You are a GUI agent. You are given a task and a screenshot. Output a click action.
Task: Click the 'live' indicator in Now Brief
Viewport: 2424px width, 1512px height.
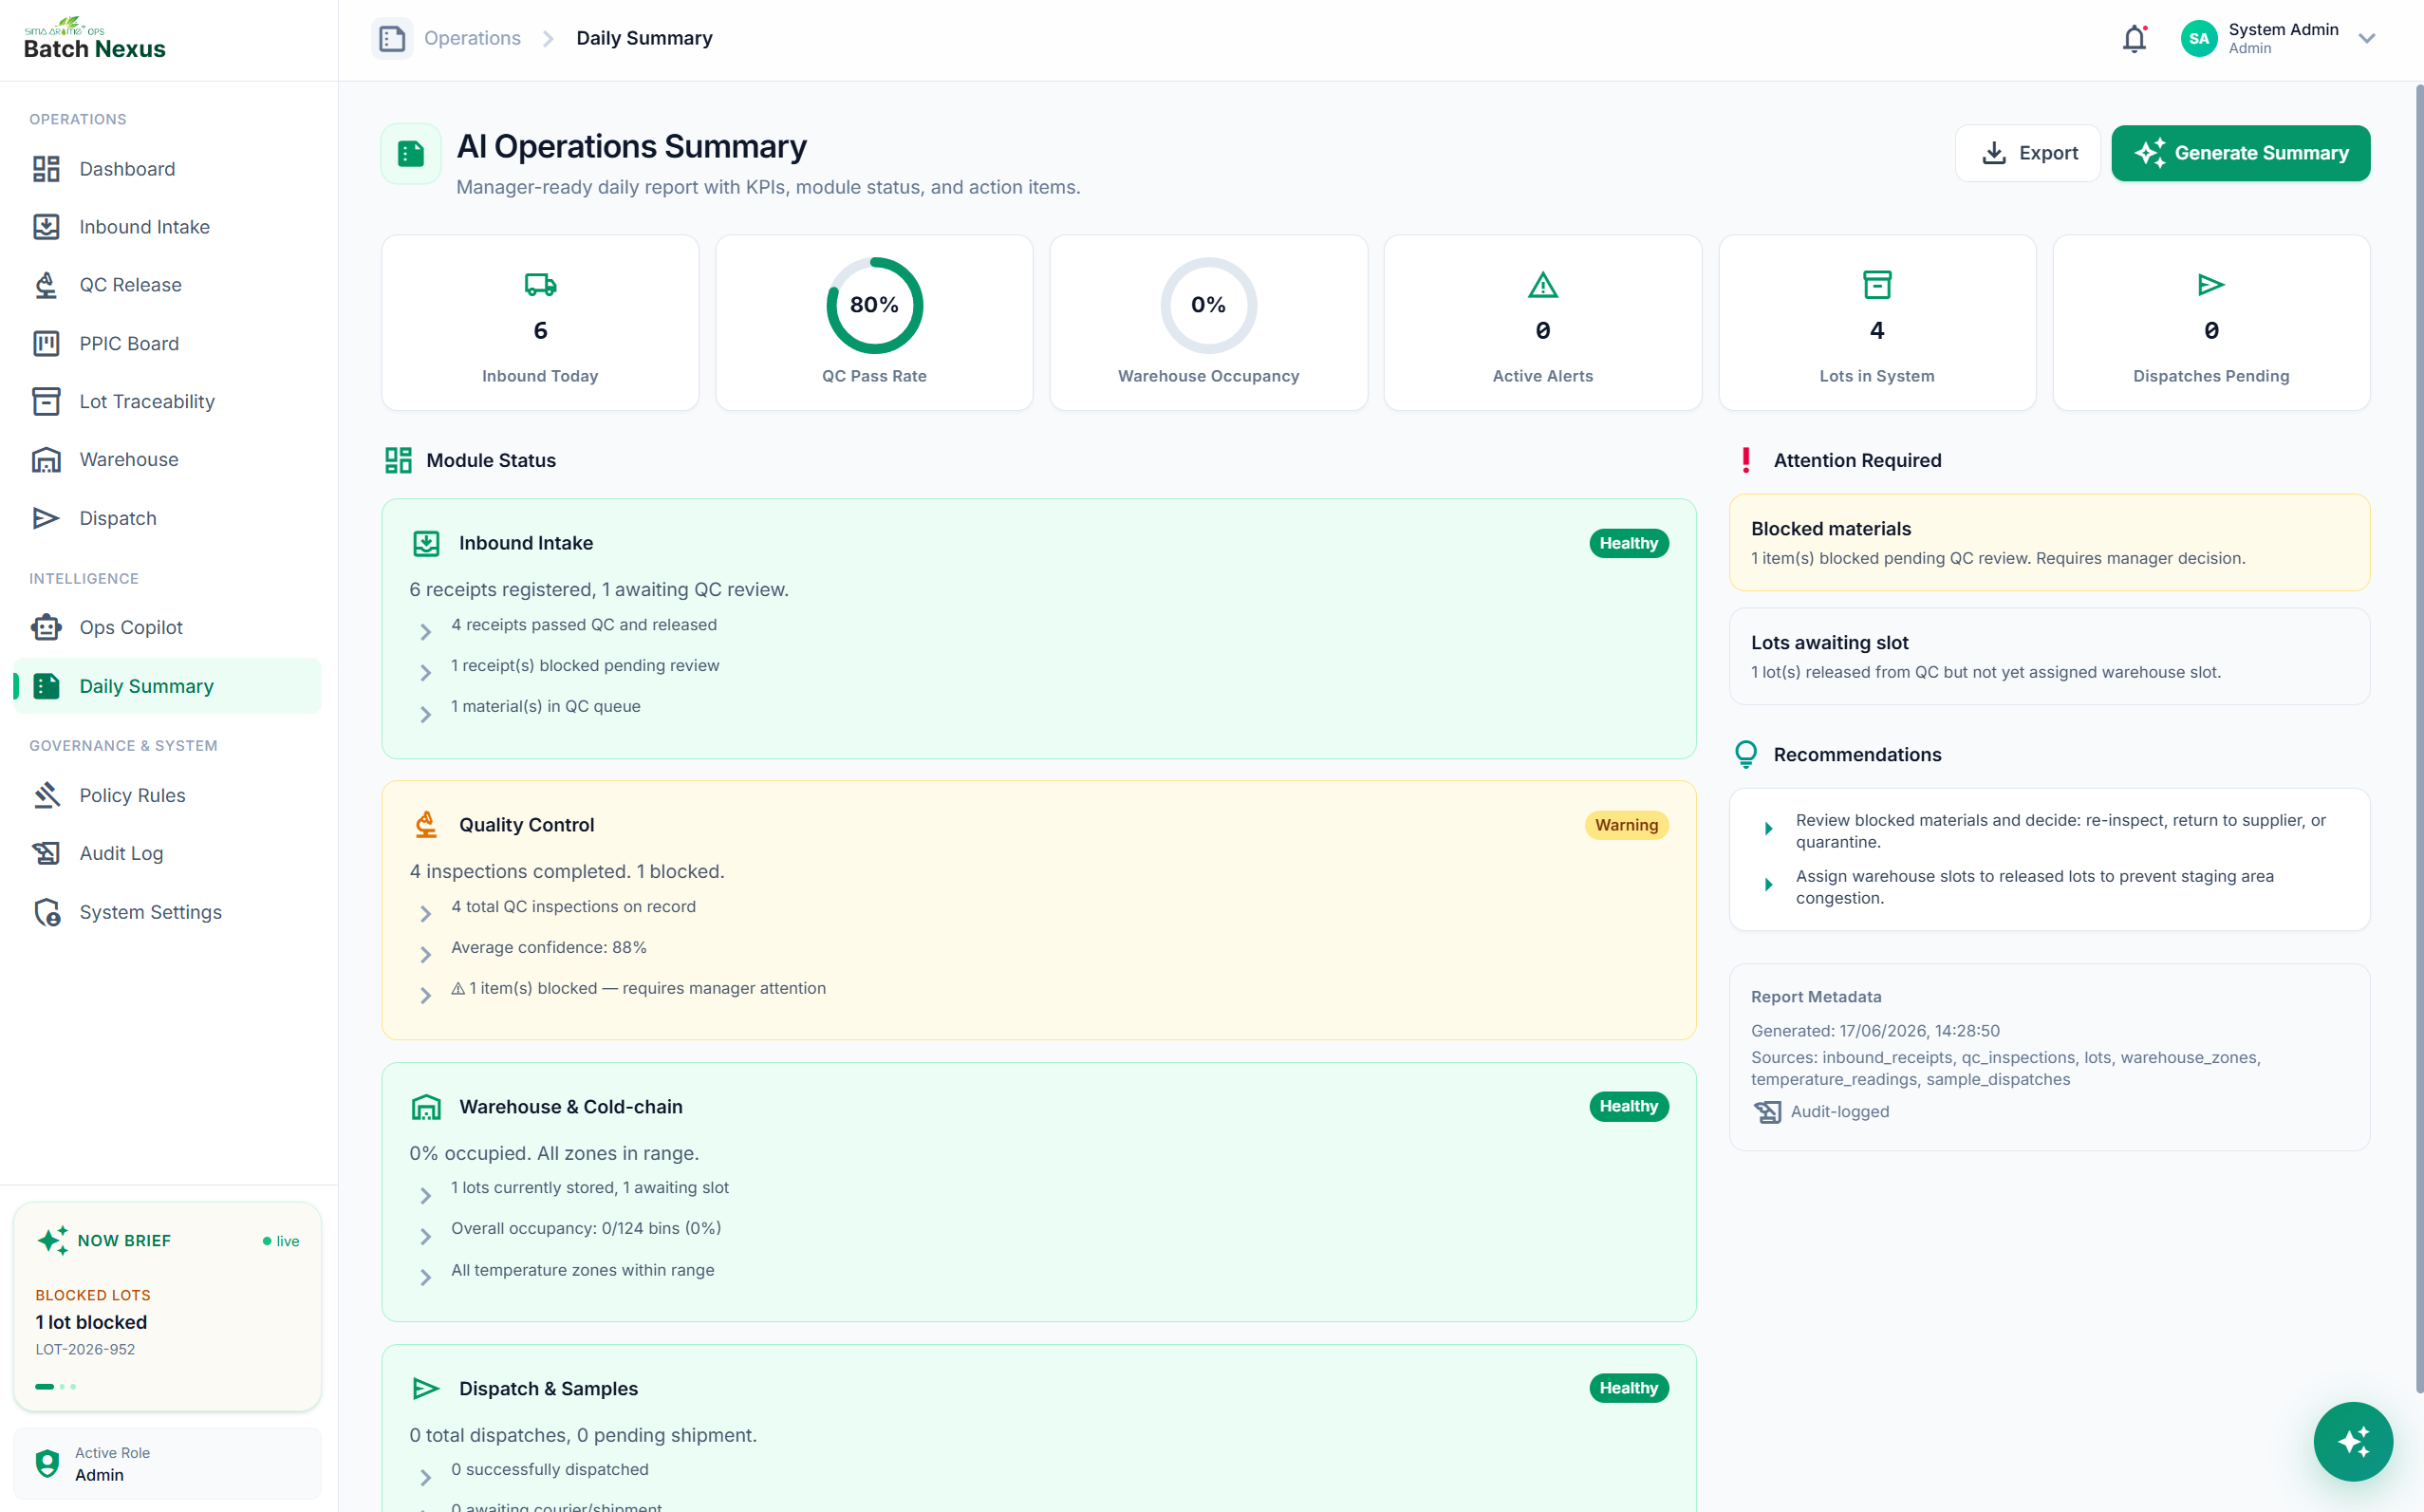[281, 1241]
